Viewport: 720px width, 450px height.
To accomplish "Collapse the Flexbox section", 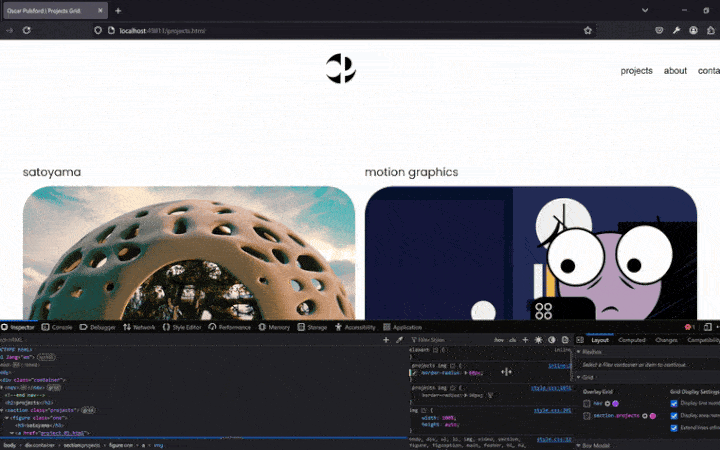I will pyautogui.click(x=579, y=352).
